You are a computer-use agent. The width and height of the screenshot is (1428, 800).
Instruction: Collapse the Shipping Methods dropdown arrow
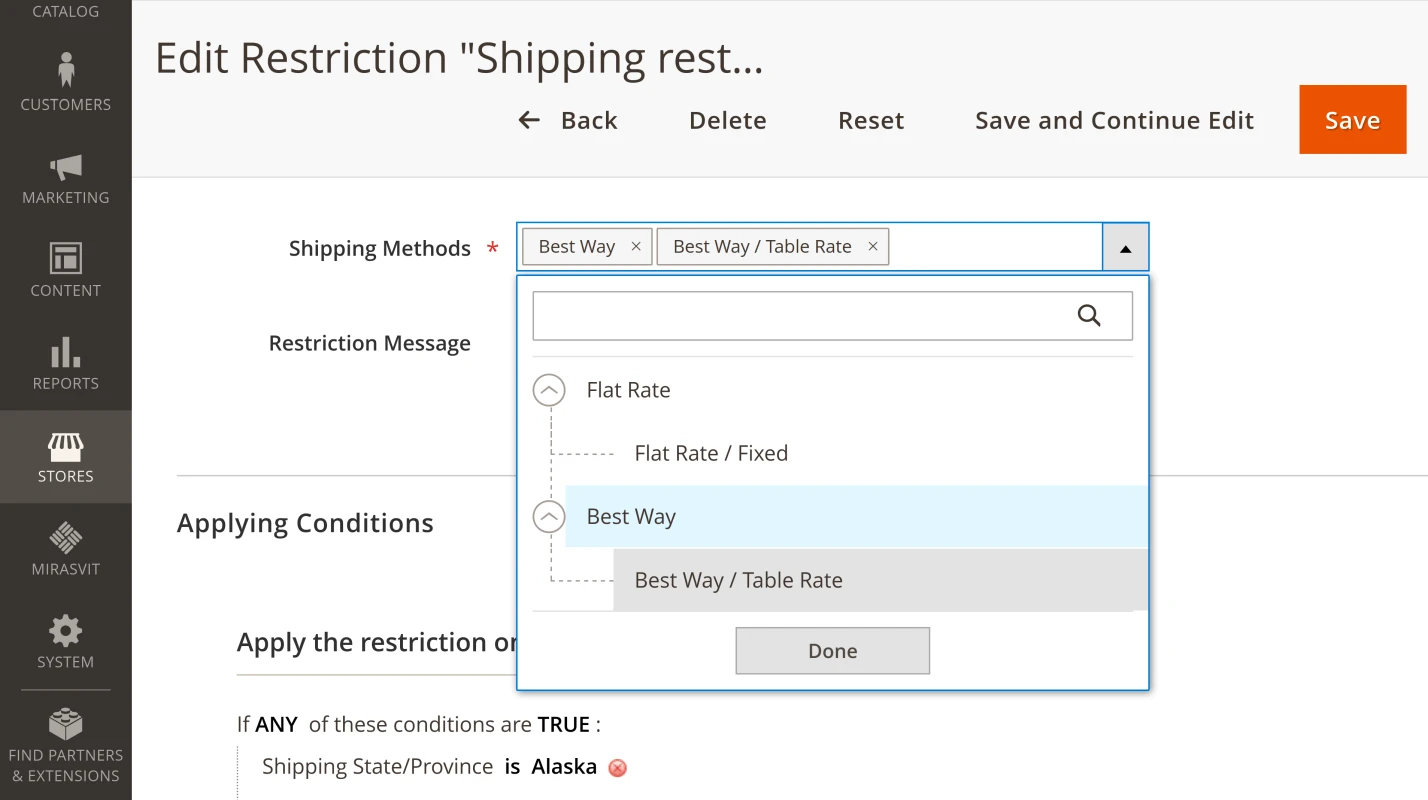click(x=1124, y=246)
